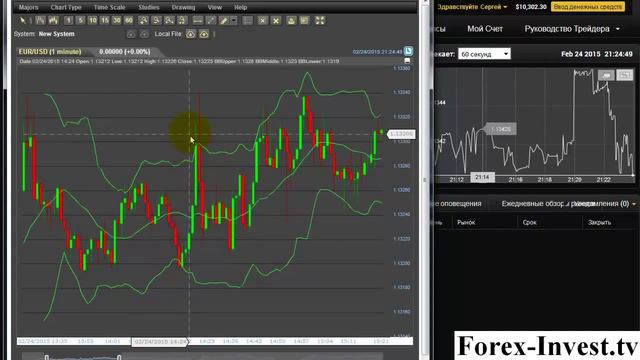Open the Drawing menu
This screenshot has height=360, width=640.
[183, 7]
